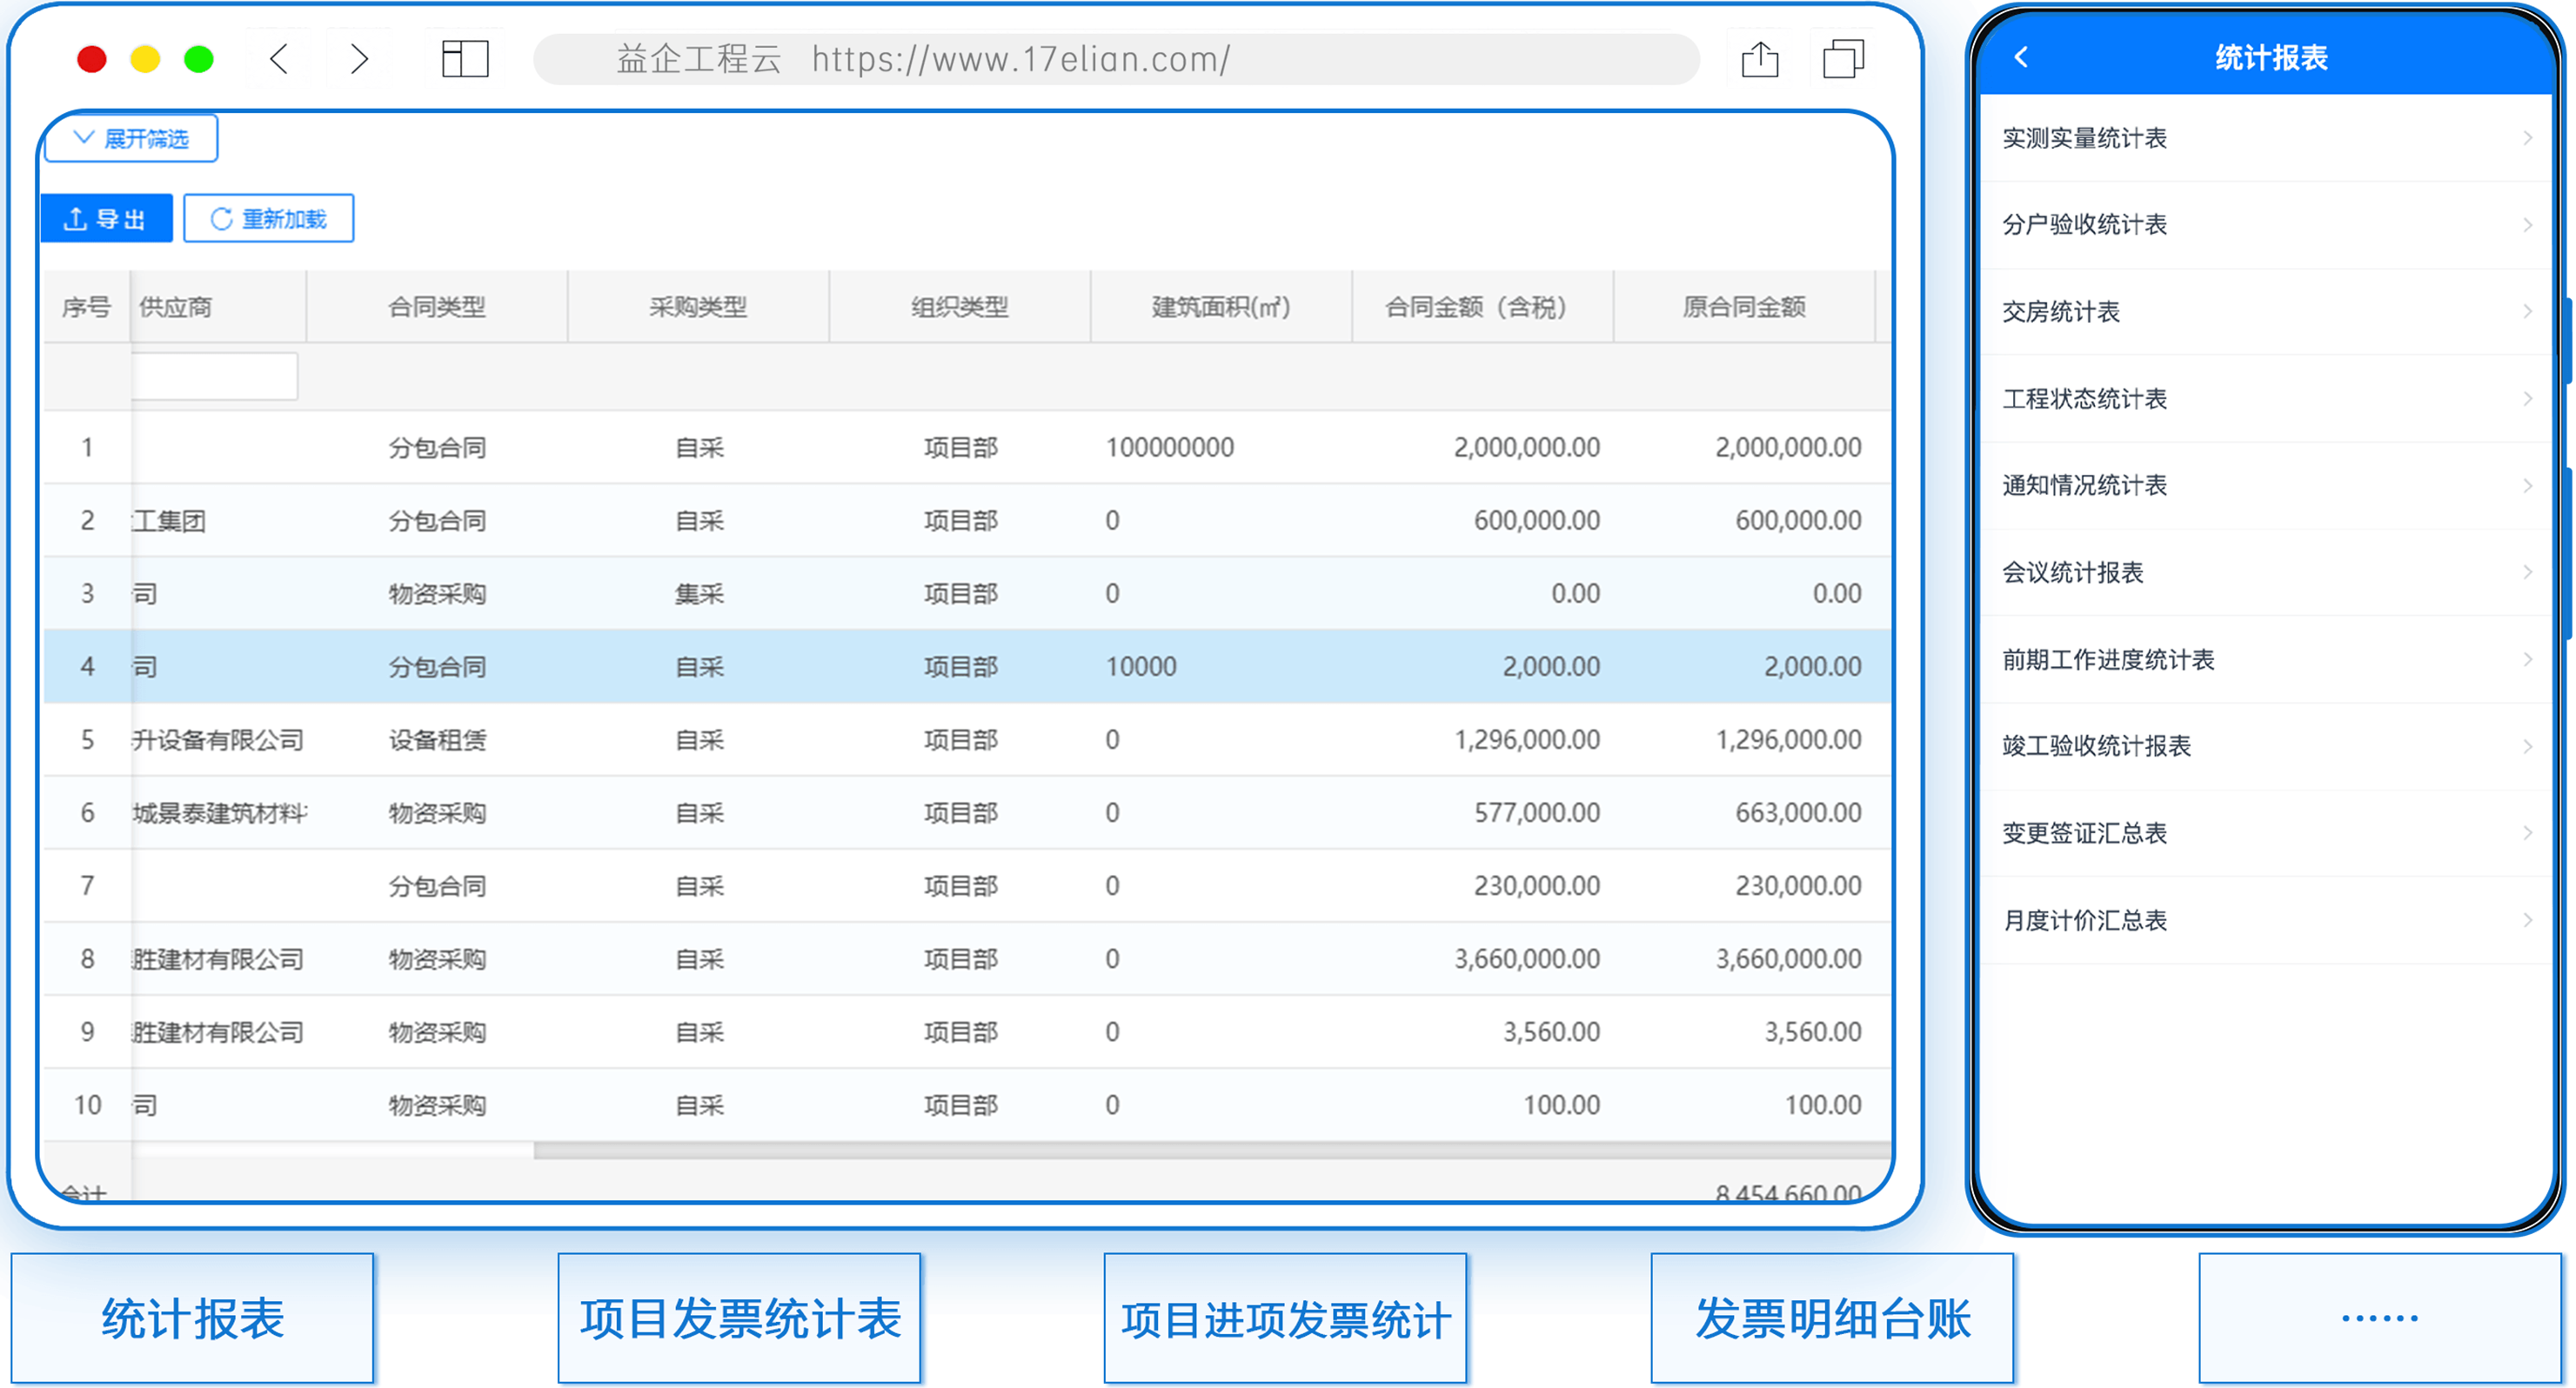This screenshot has width=2576, height=1388.
Task: Click the 合同类型 column header
Action: [437, 307]
